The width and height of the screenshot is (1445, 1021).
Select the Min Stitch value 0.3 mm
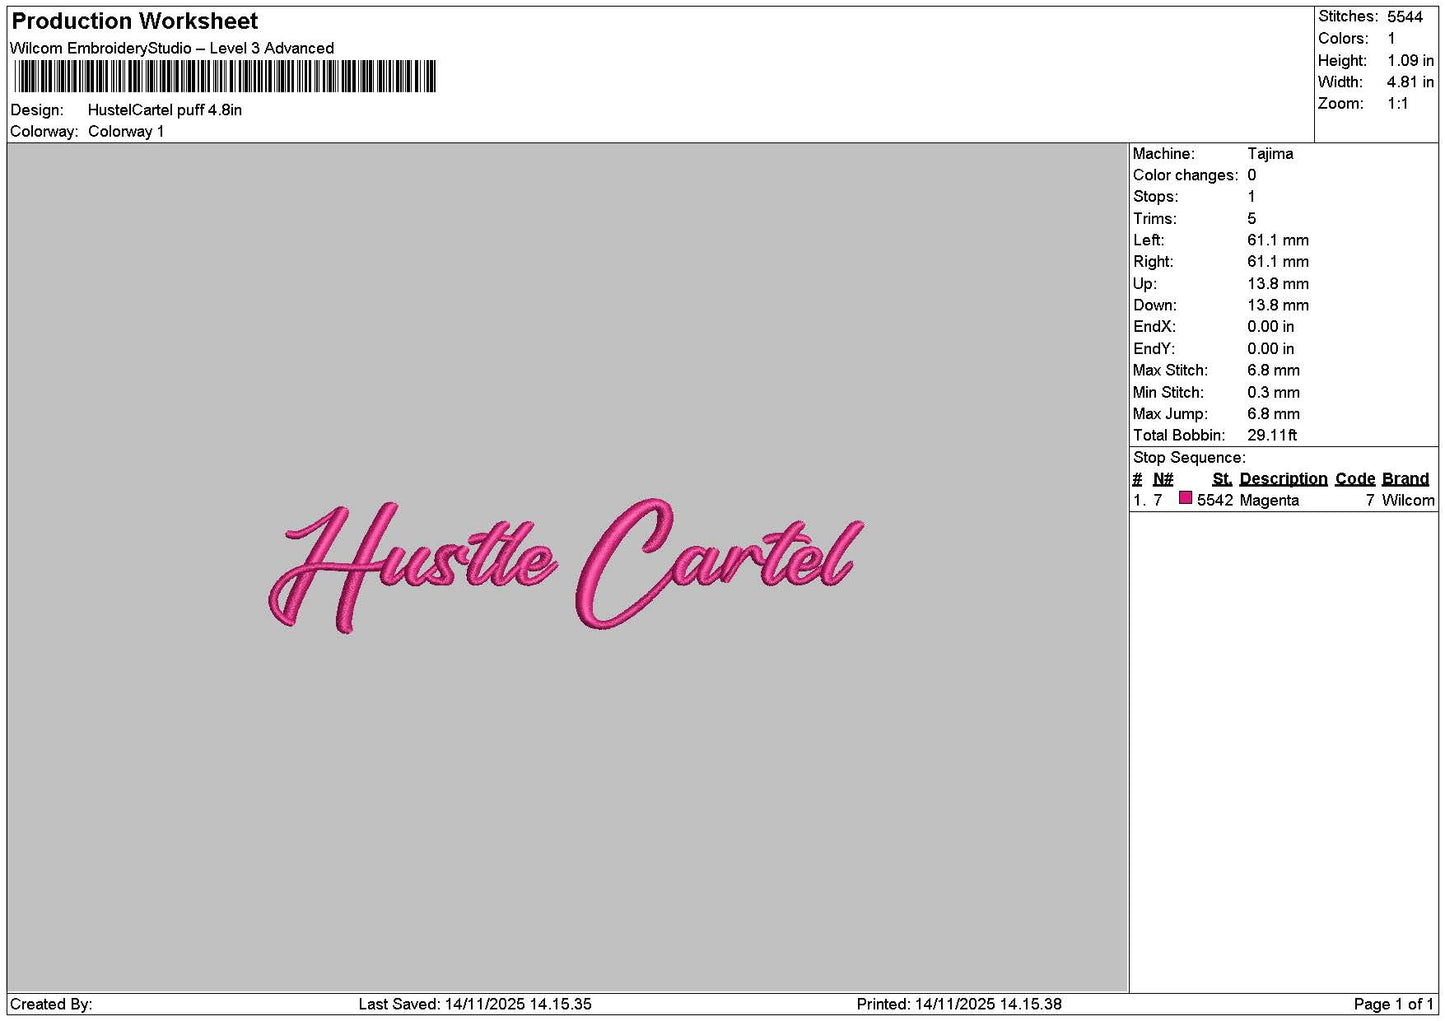pyautogui.click(x=1273, y=393)
